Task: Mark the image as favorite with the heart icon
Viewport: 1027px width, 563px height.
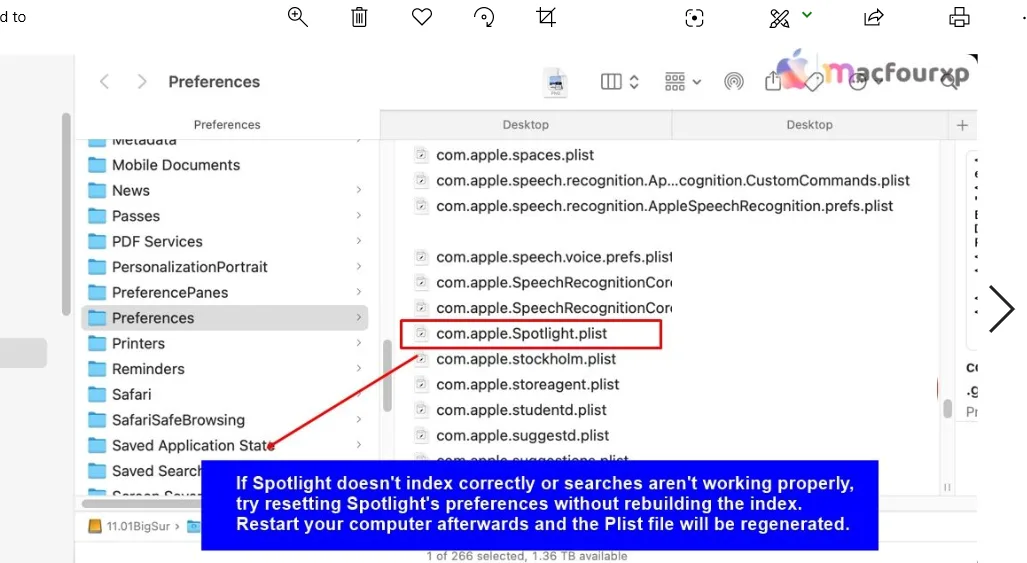Action: pos(422,16)
